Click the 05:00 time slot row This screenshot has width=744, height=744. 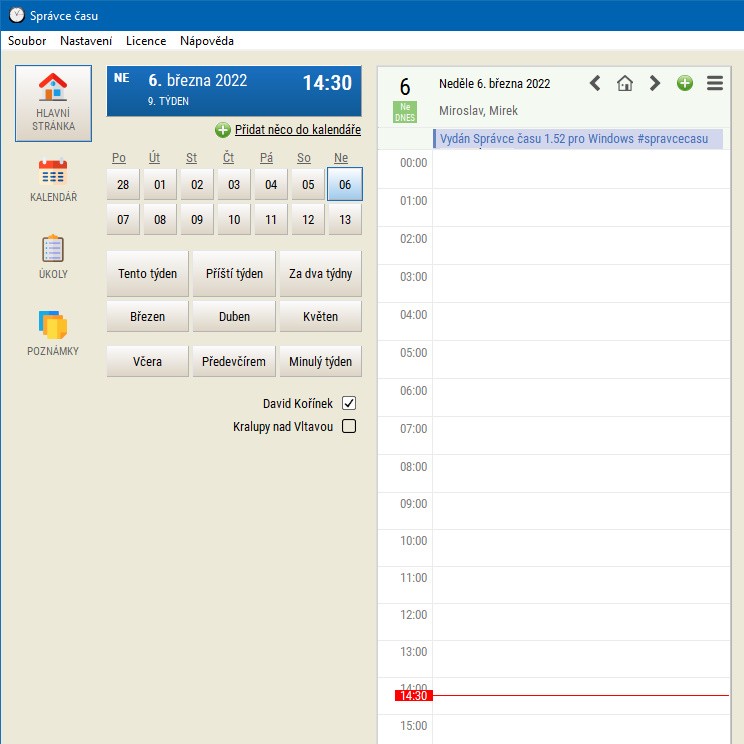tap(554, 360)
